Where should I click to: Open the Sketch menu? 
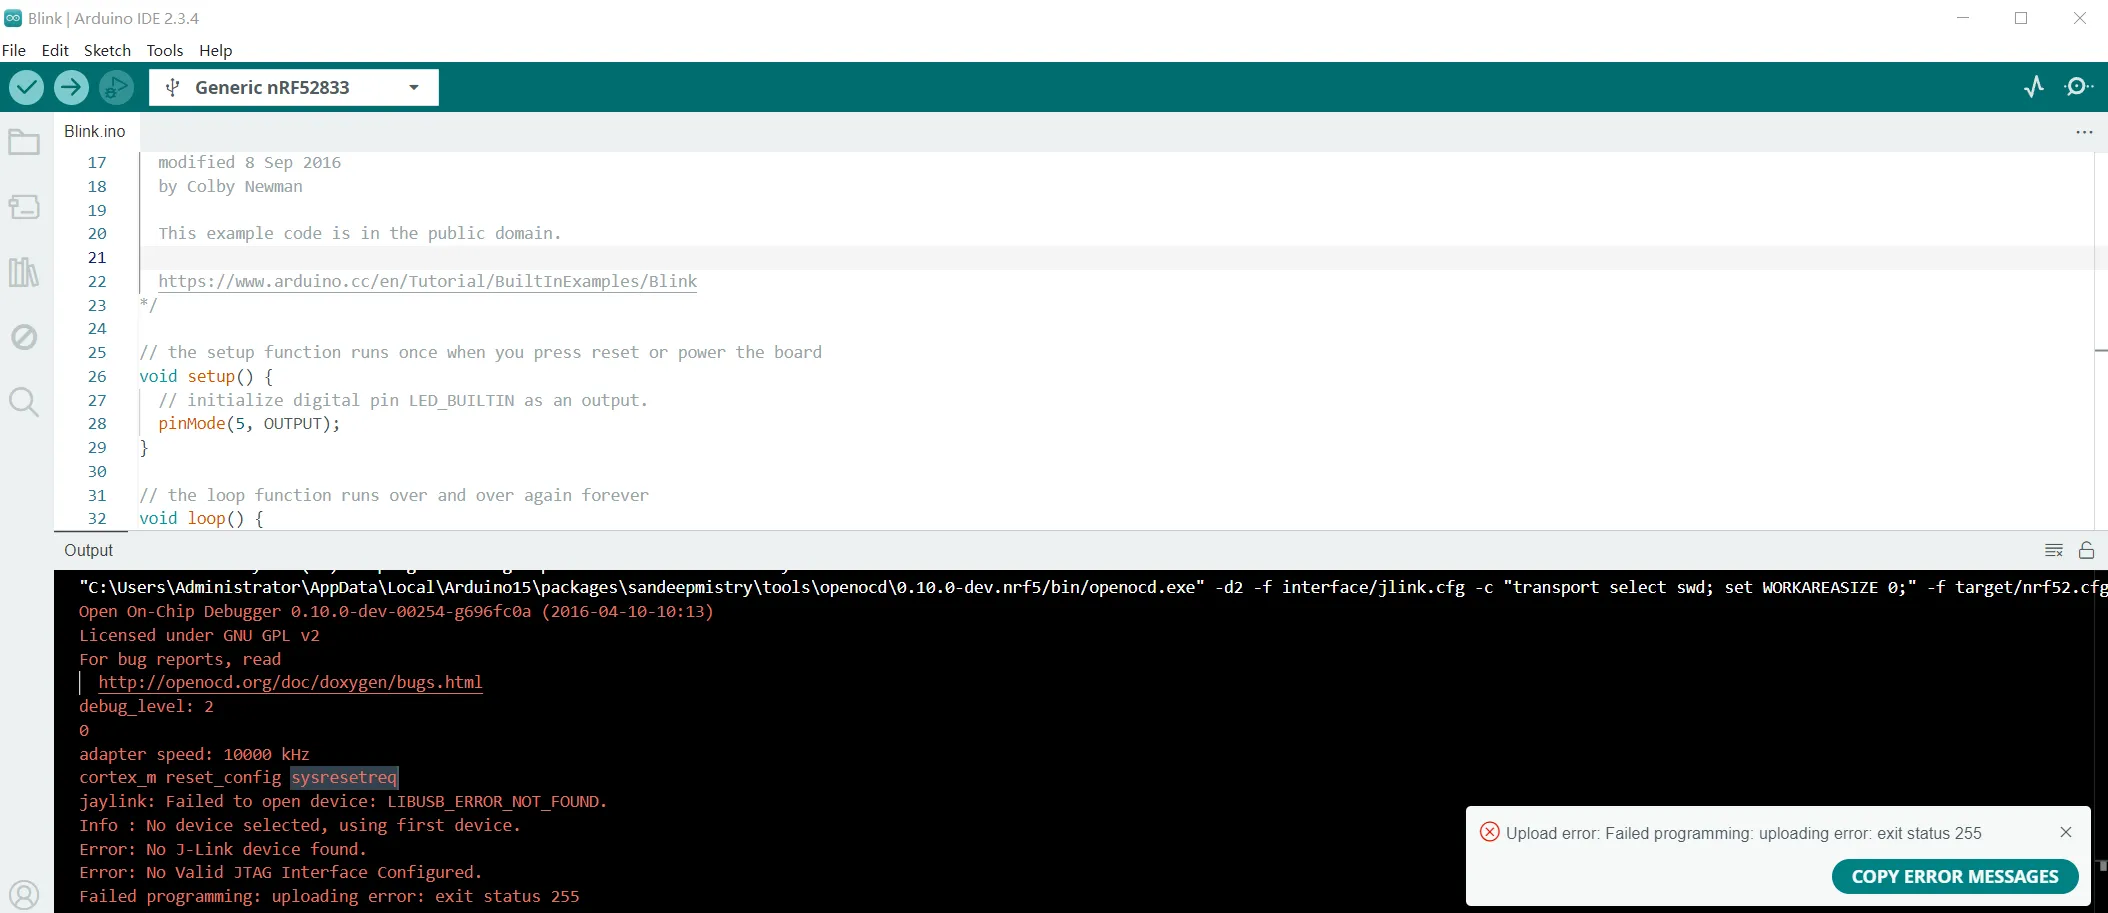(107, 50)
